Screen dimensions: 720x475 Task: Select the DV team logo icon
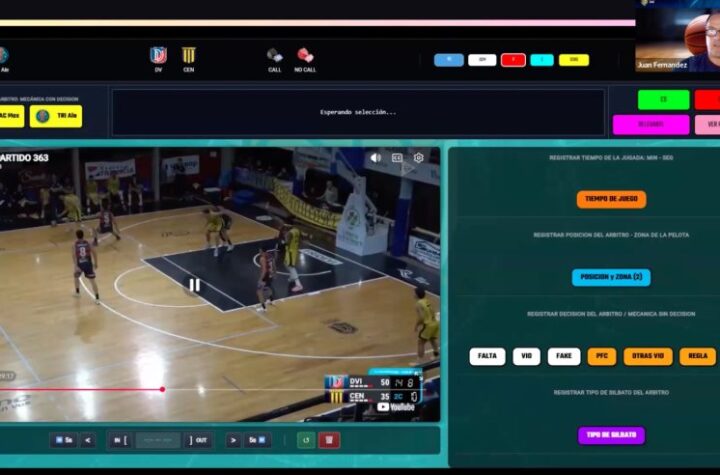tap(158, 55)
